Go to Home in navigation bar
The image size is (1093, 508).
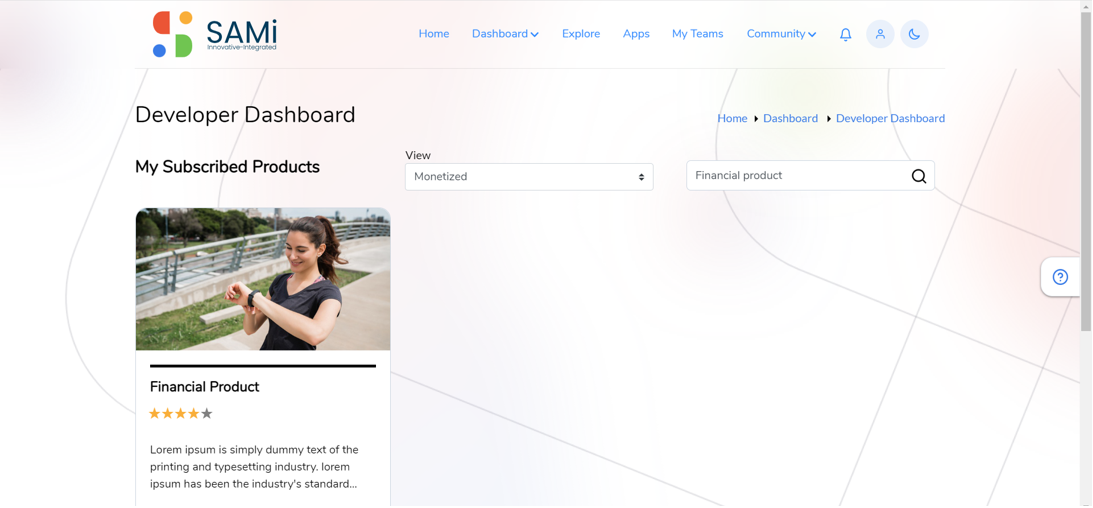coord(434,33)
